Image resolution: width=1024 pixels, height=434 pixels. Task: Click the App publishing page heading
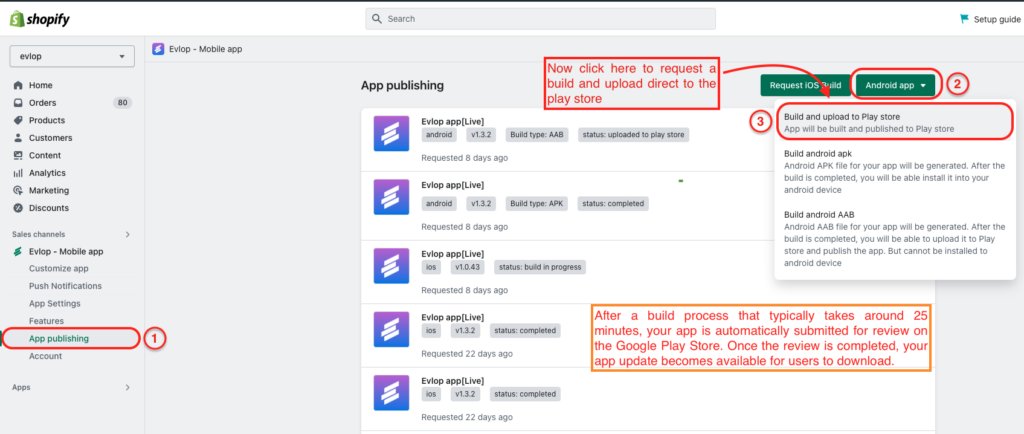tap(402, 85)
